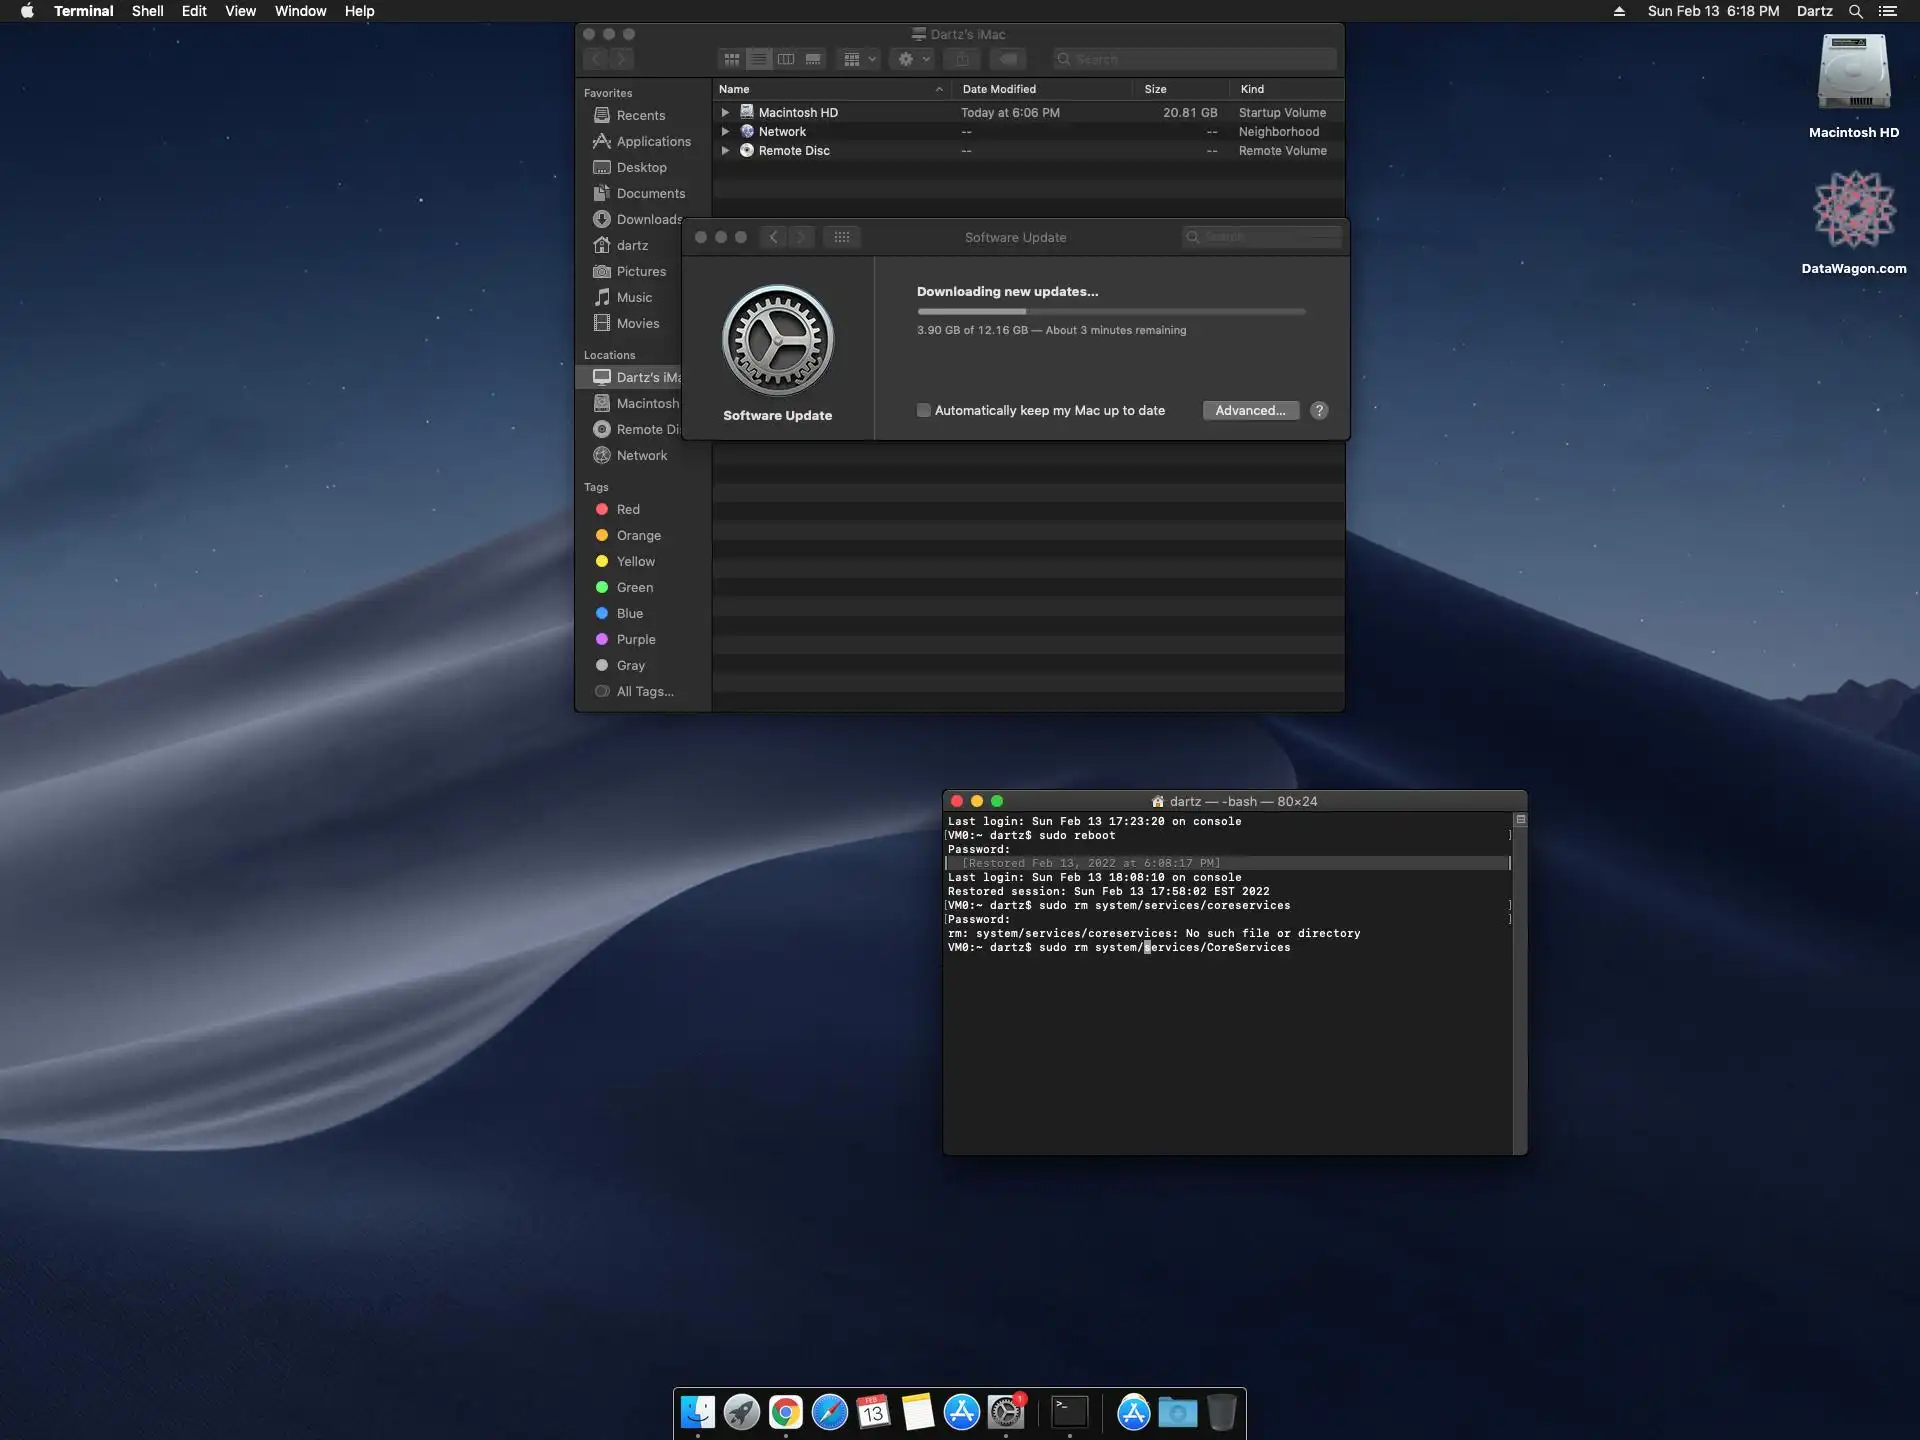Launch Safari from the dock
This screenshot has width=1920, height=1440.
(x=830, y=1412)
